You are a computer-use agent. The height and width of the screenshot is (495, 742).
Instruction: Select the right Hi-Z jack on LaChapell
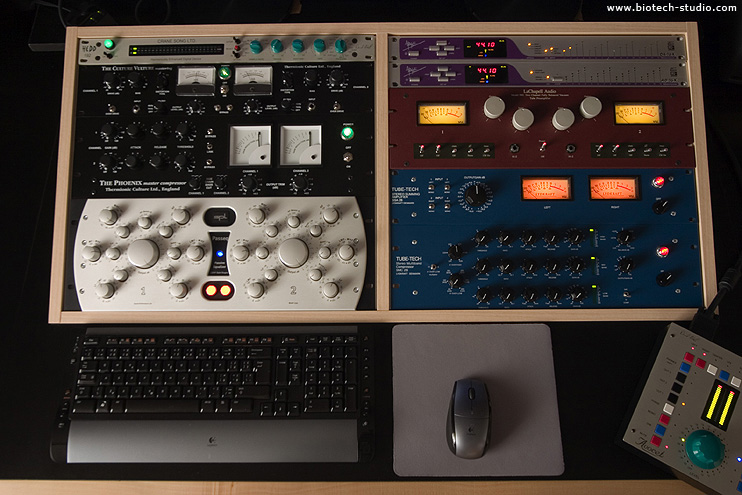point(571,149)
